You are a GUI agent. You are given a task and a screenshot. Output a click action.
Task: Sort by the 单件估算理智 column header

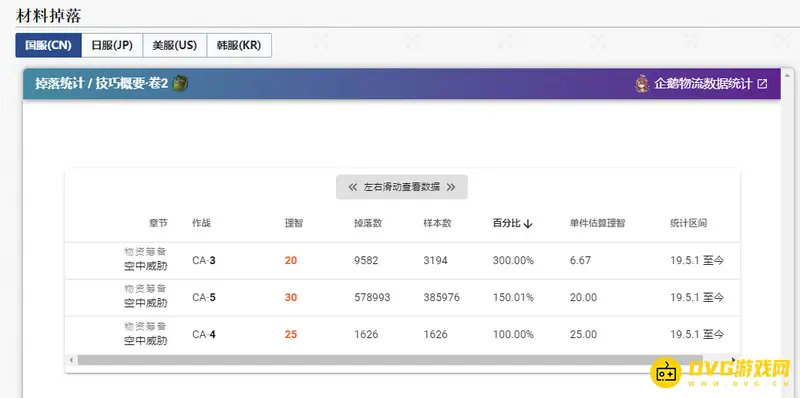coord(597,223)
